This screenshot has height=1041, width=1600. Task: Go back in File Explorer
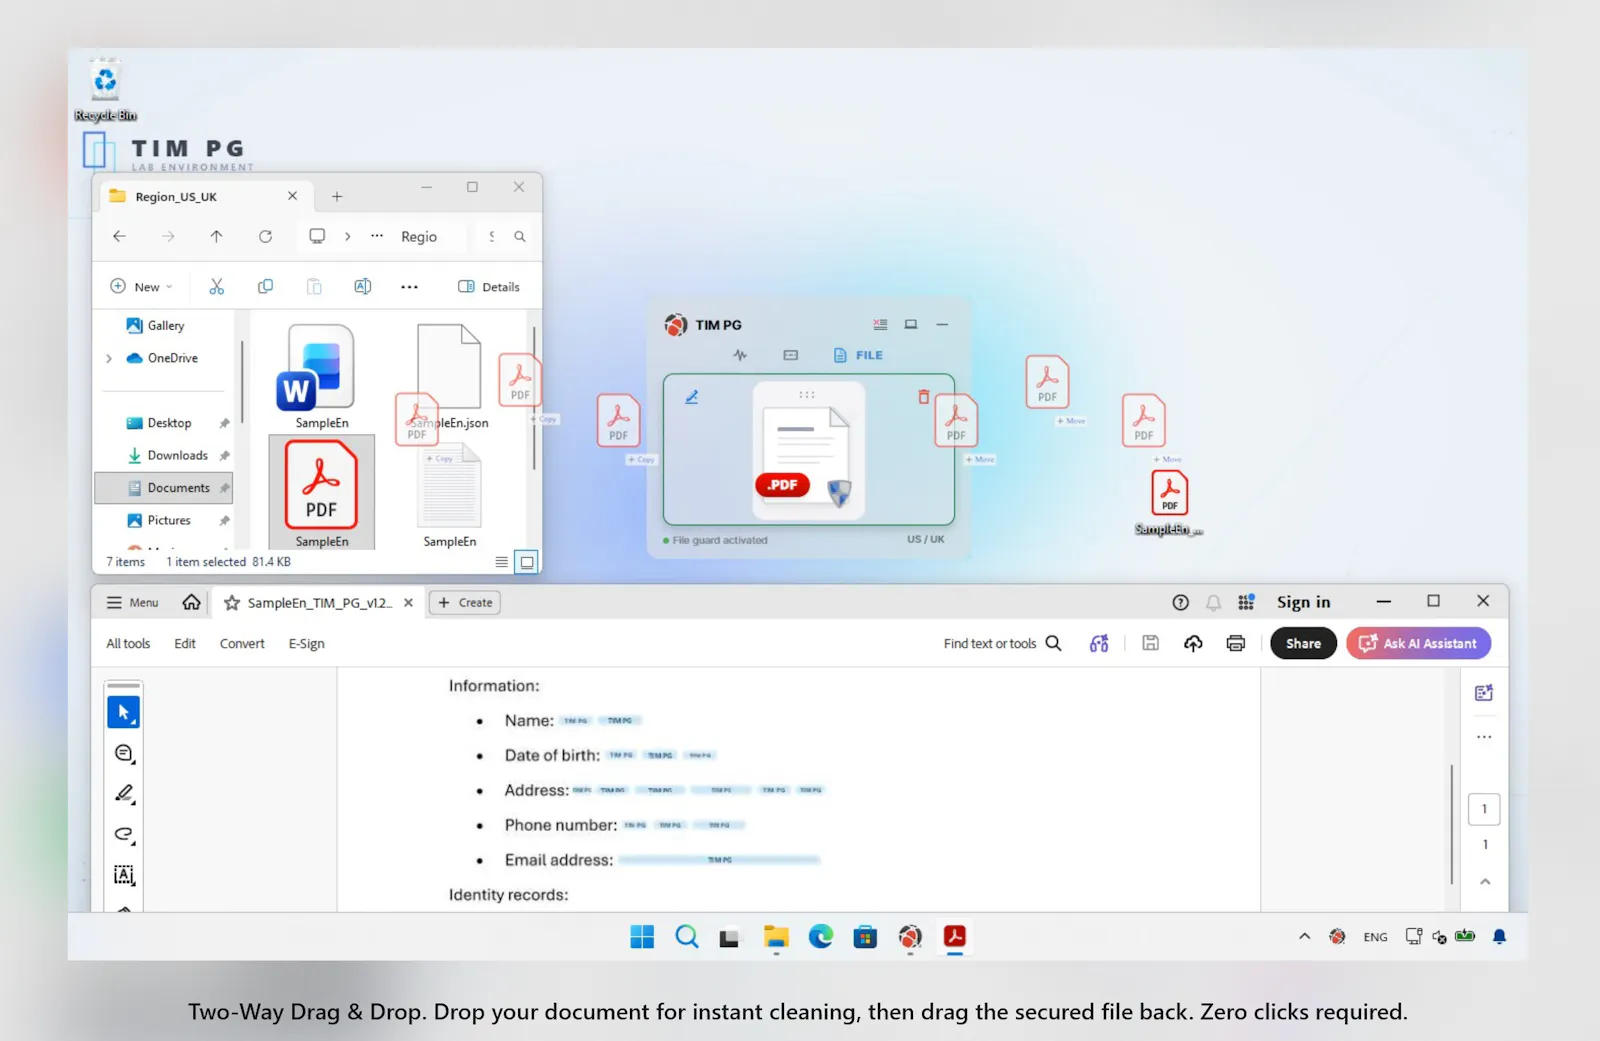point(120,237)
